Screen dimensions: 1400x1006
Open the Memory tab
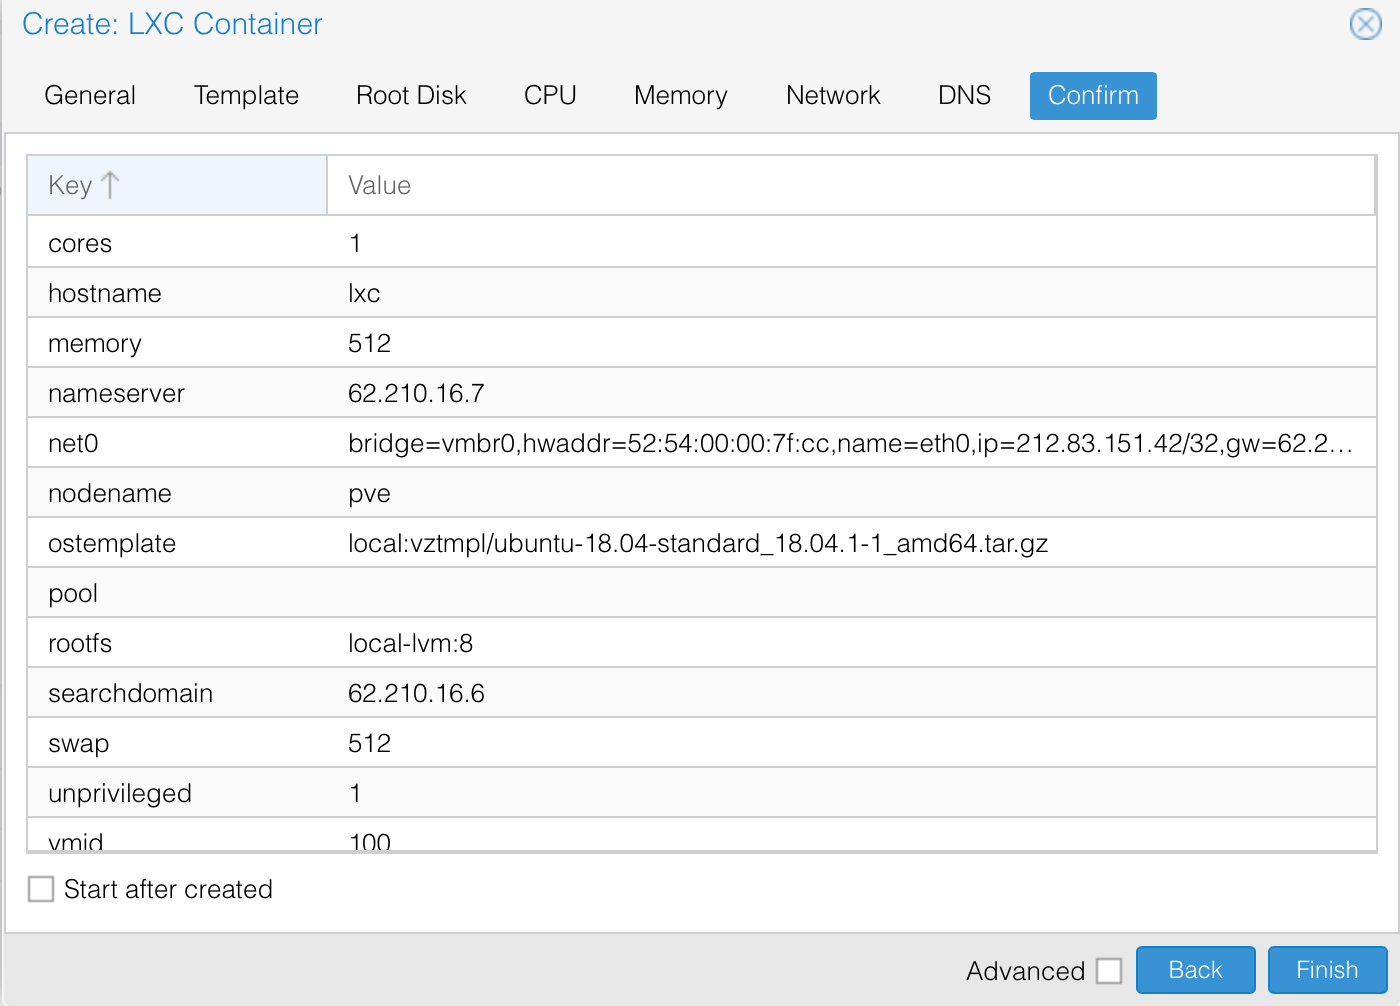680,96
